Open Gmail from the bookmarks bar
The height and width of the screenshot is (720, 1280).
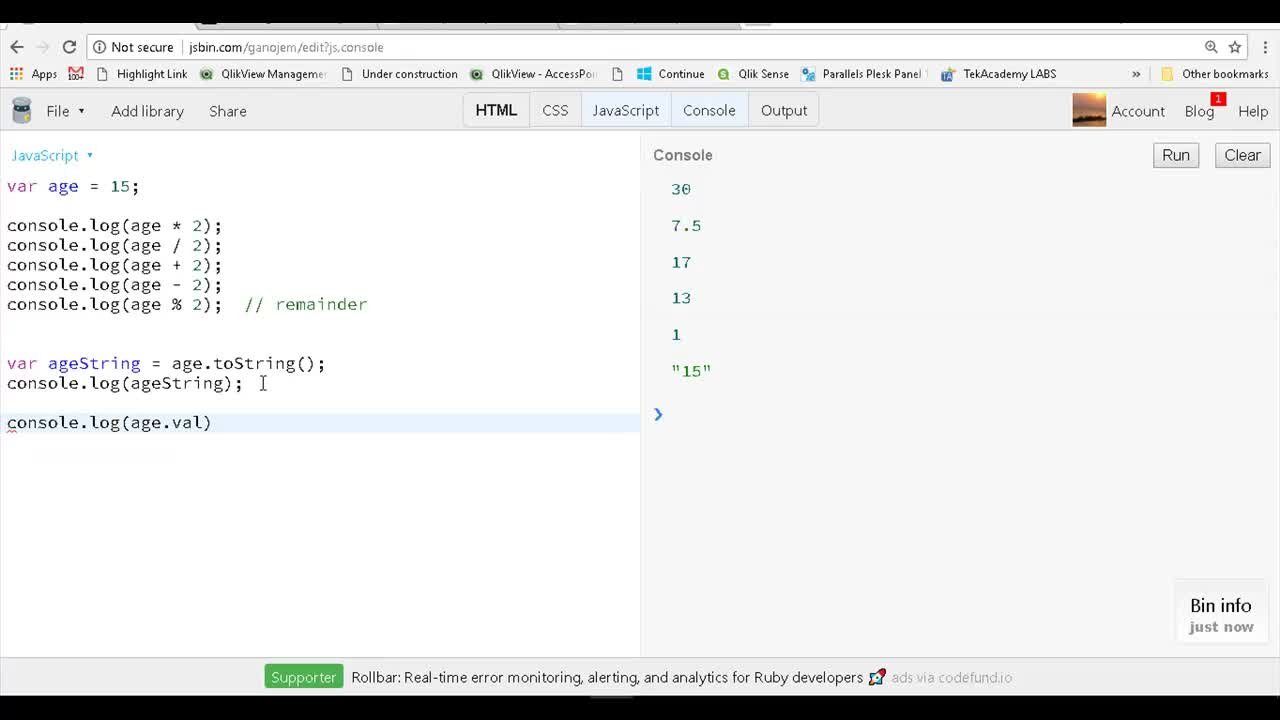(x=76, y=73)
